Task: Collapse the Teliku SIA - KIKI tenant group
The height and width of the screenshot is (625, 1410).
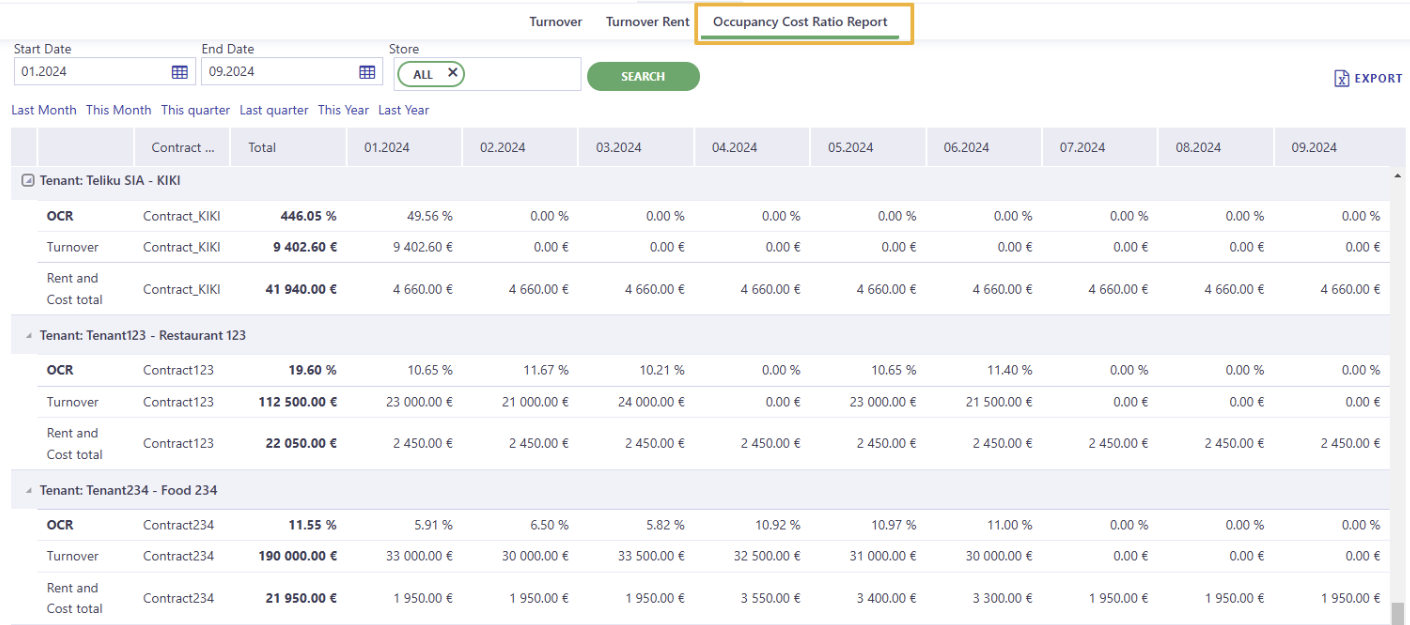Action: point(28,181)
